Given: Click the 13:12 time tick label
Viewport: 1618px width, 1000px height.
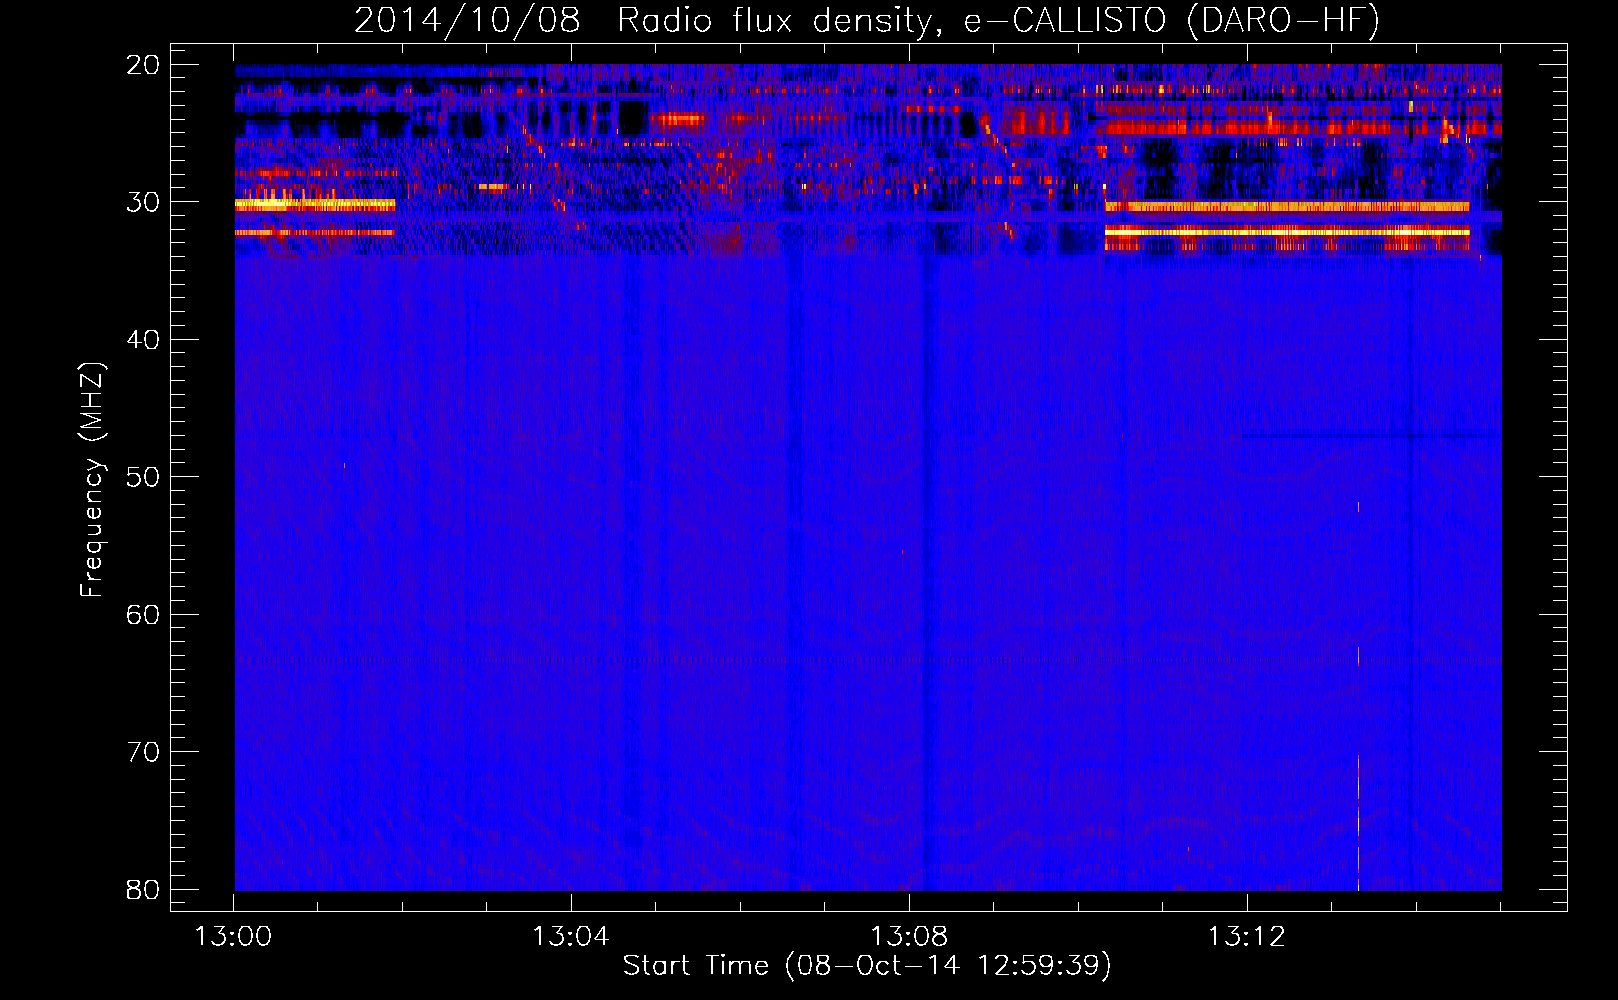Looking at the screenshot, I should (1247, 937).
